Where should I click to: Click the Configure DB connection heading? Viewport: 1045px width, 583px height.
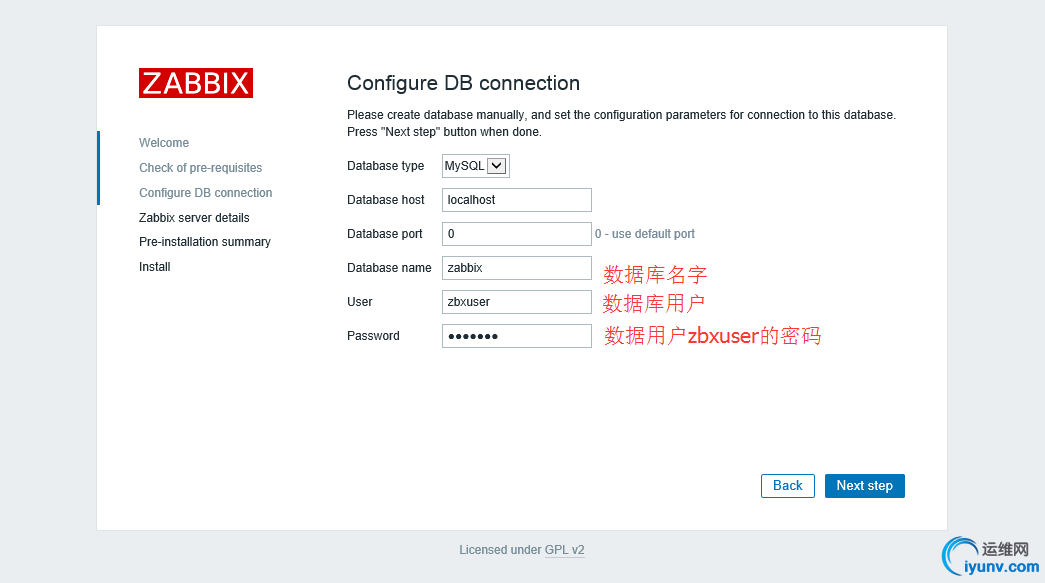[x=463, y=83]
